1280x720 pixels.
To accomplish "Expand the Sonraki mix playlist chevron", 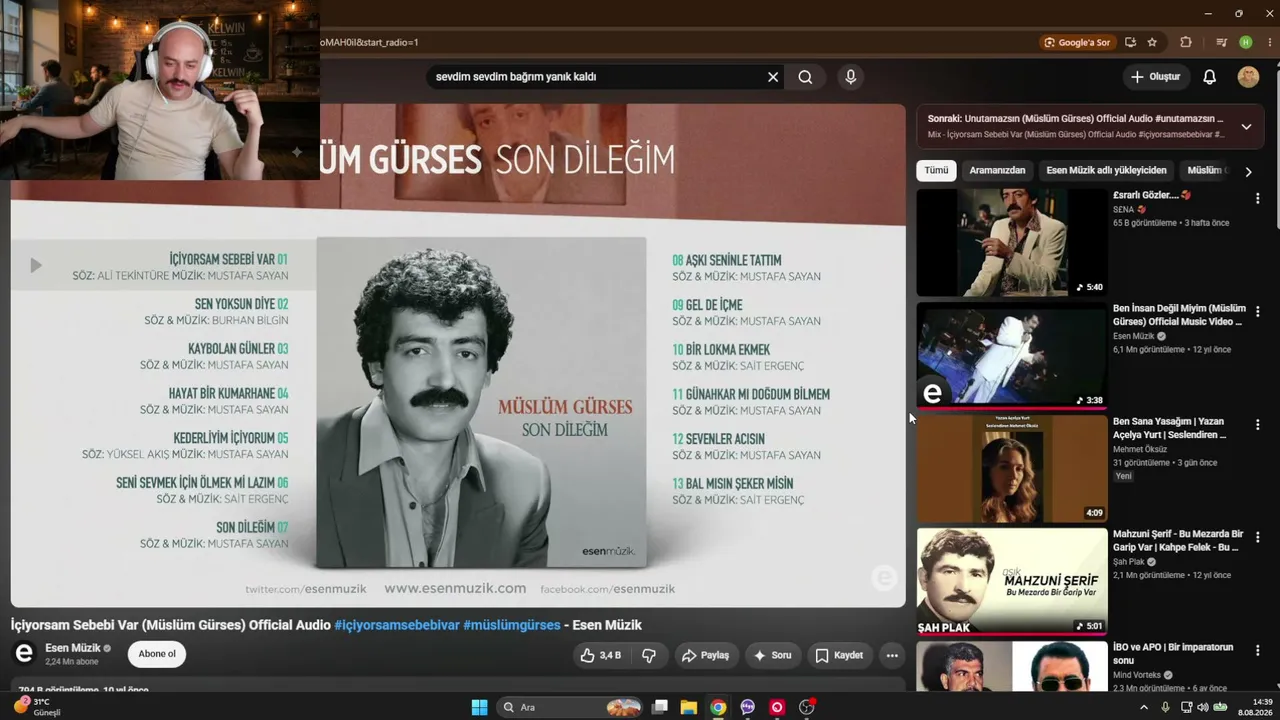I will pyautogui.click(x=1246, y=127).
